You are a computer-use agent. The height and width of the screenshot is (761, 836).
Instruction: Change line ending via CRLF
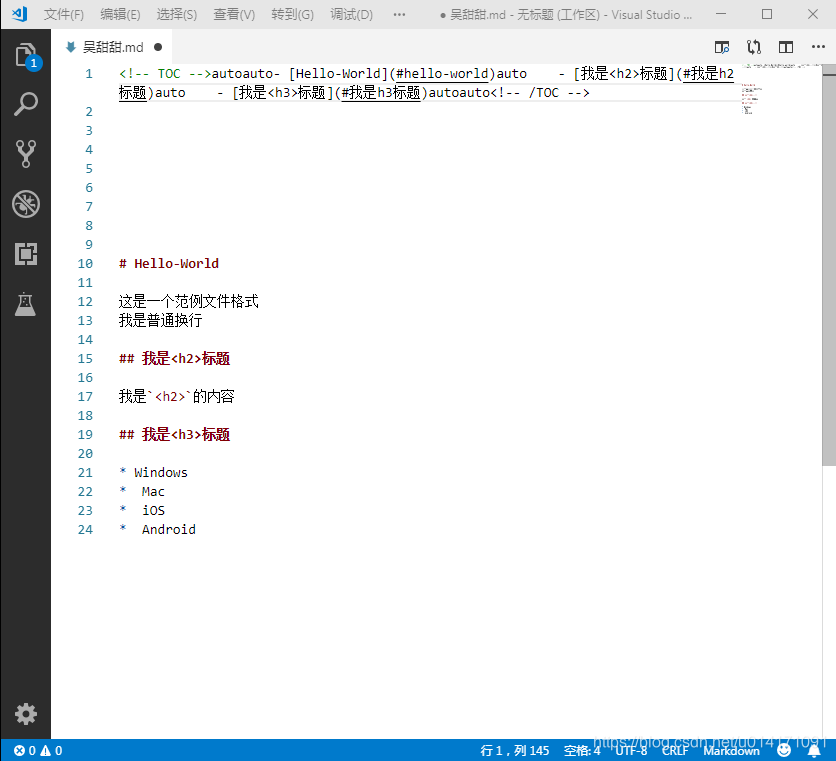click(x=675, y=750)
